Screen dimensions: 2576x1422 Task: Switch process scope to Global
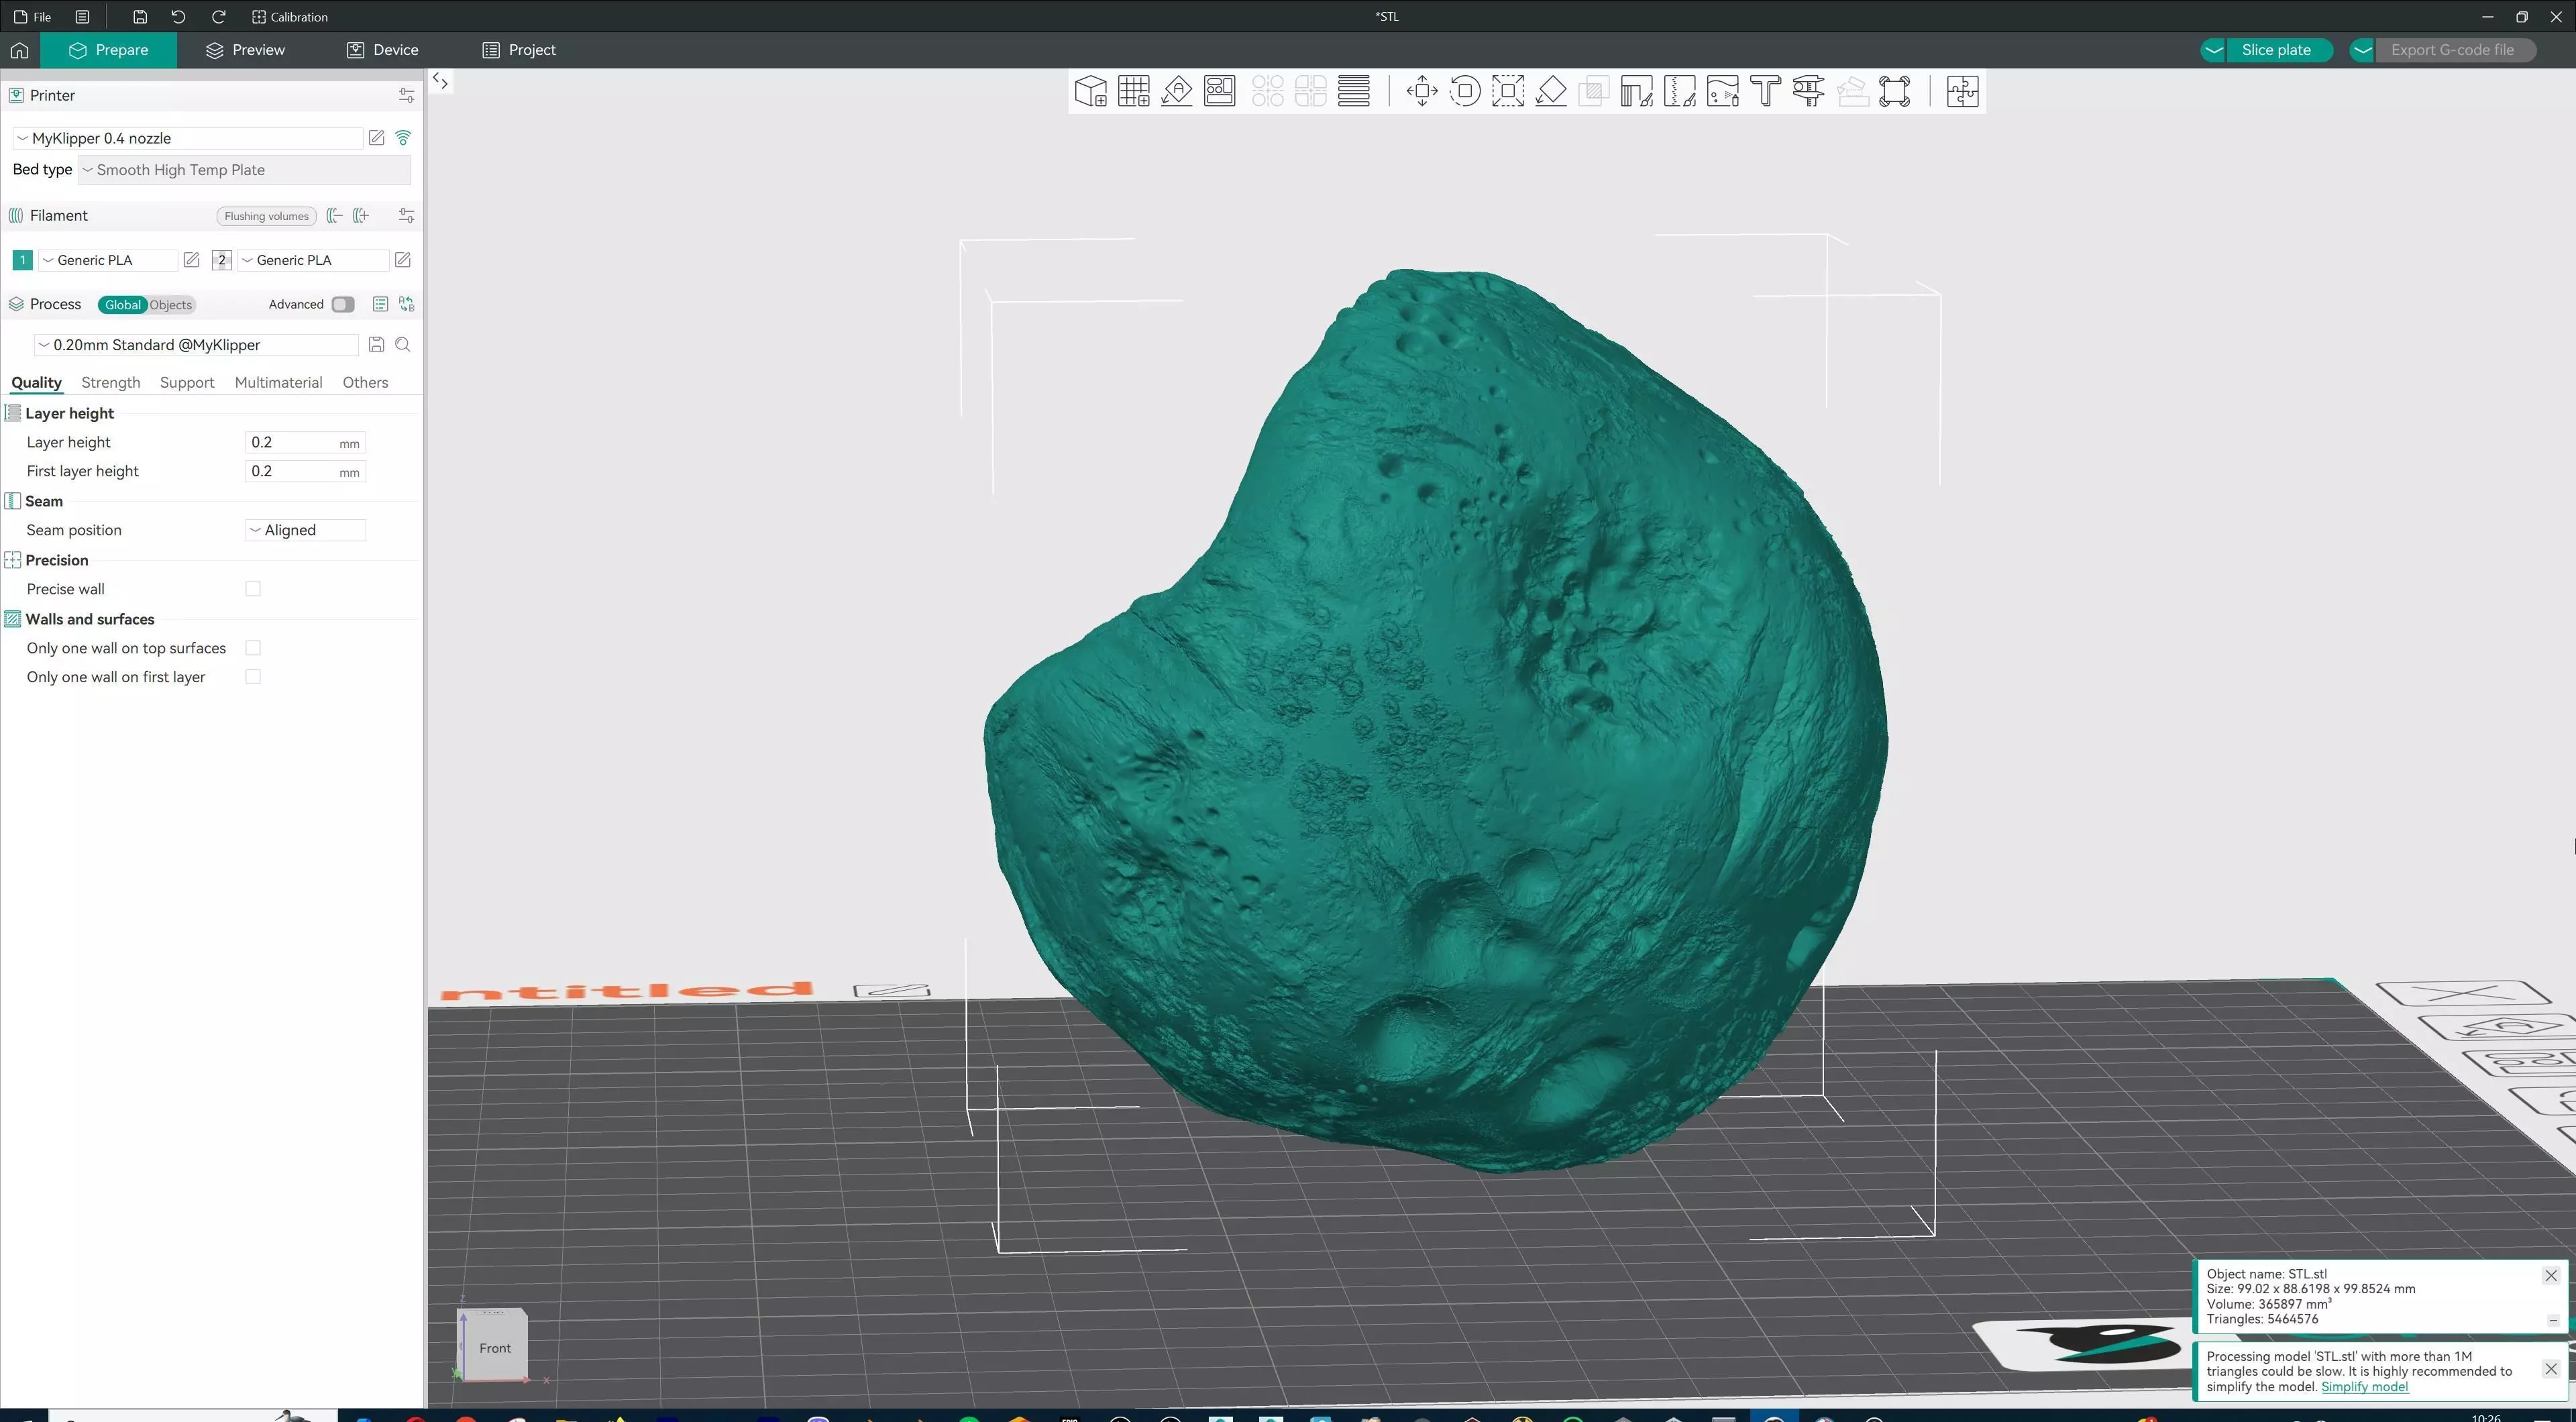pyautogui.click(x=123, y=305)
